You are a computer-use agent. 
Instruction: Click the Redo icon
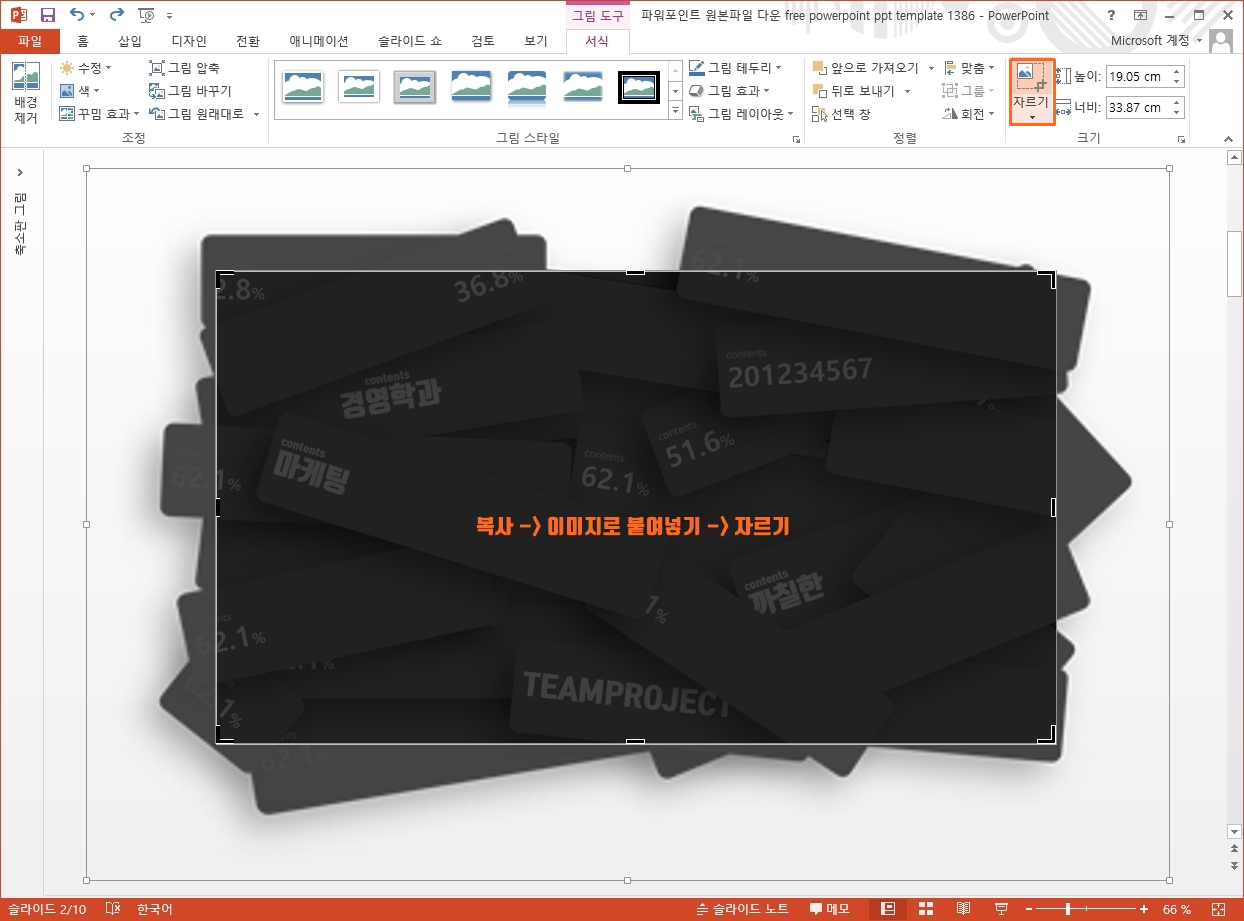[116, 15]
